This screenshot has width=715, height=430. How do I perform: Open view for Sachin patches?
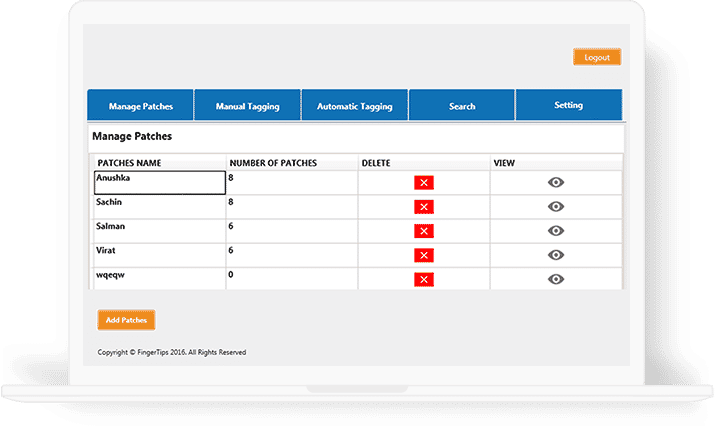pos(556,207)
